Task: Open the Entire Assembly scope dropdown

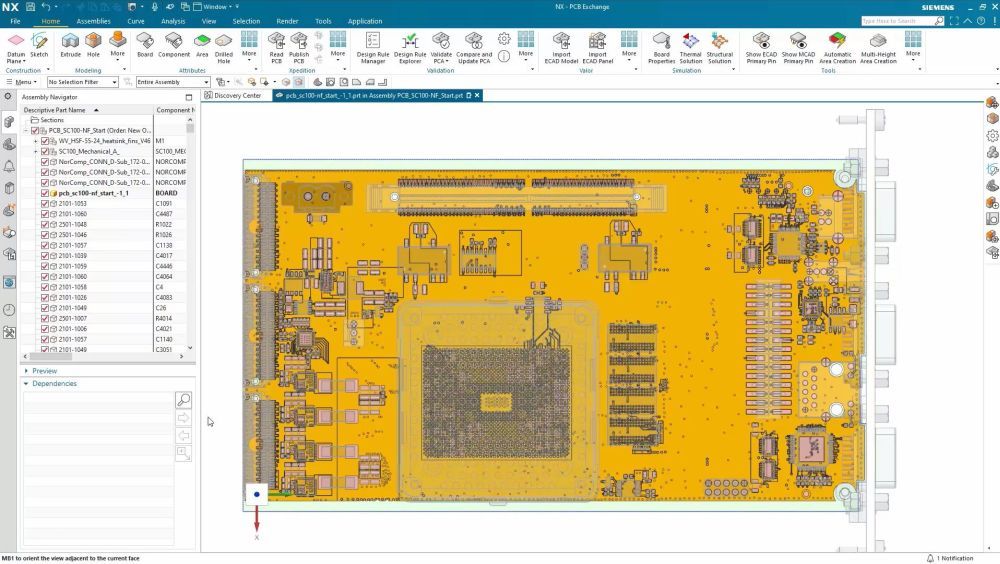Action: (173, 82)
